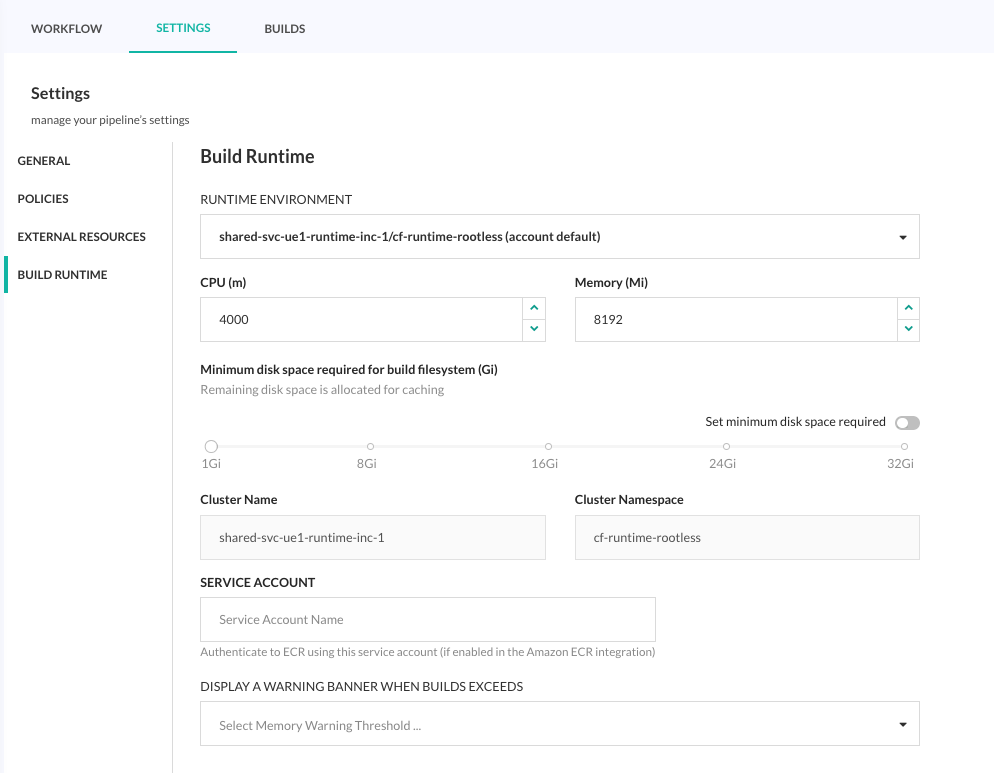Open Policies settings section
Viewport: 994px width, 773px height.
point(43,199)
